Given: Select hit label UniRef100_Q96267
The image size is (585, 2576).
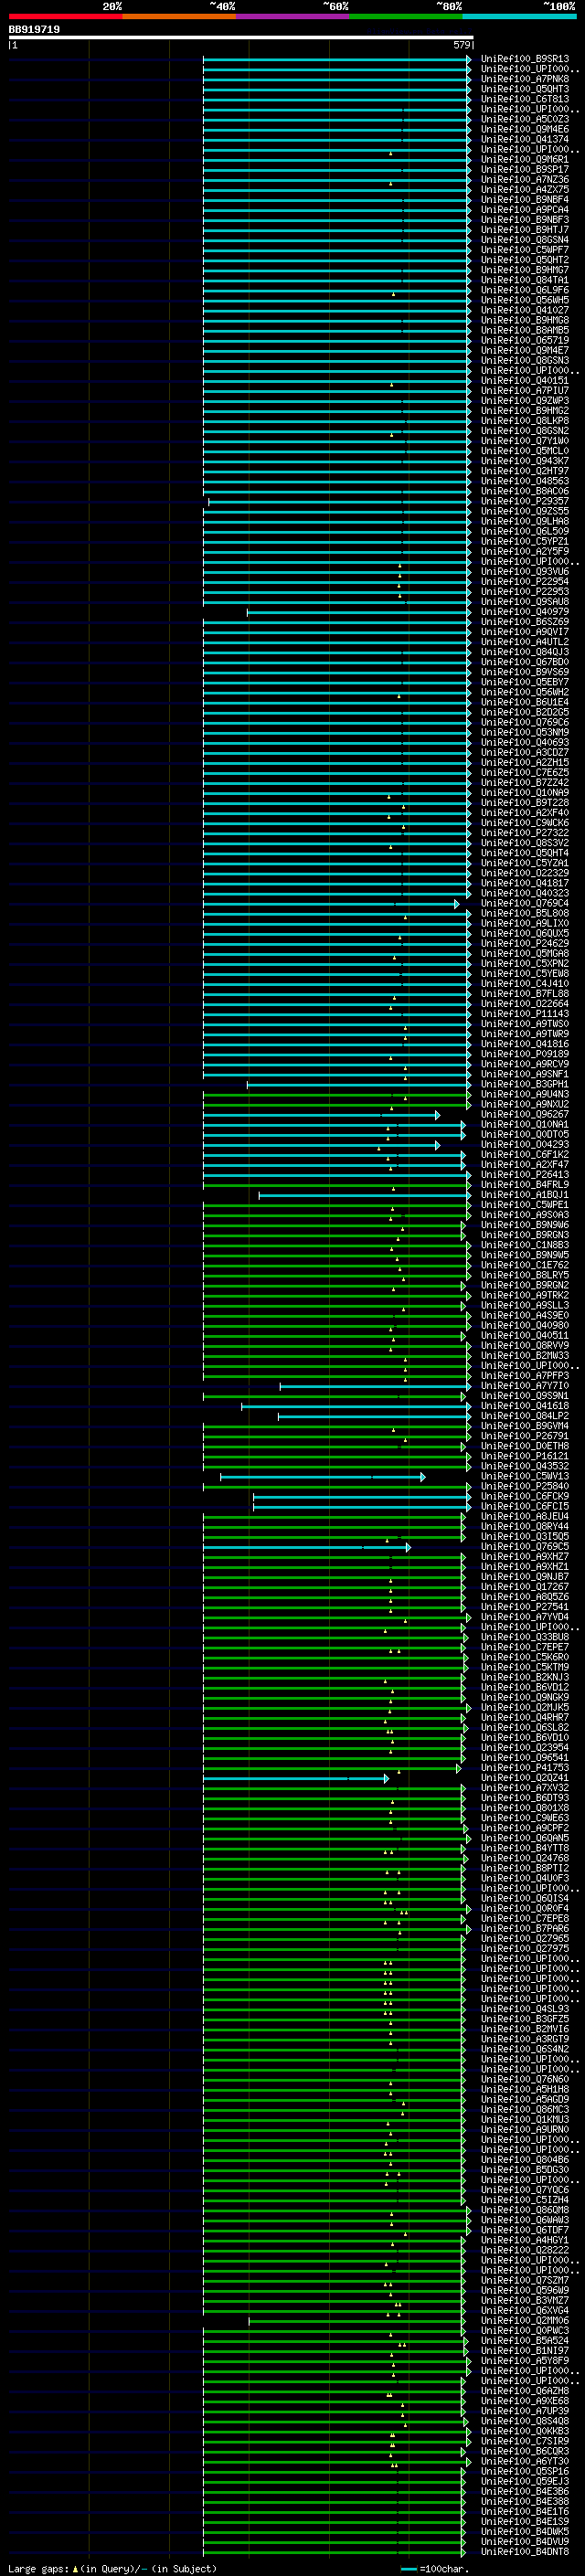Looking at the screenshot, I should click(x=525, y=1114).
